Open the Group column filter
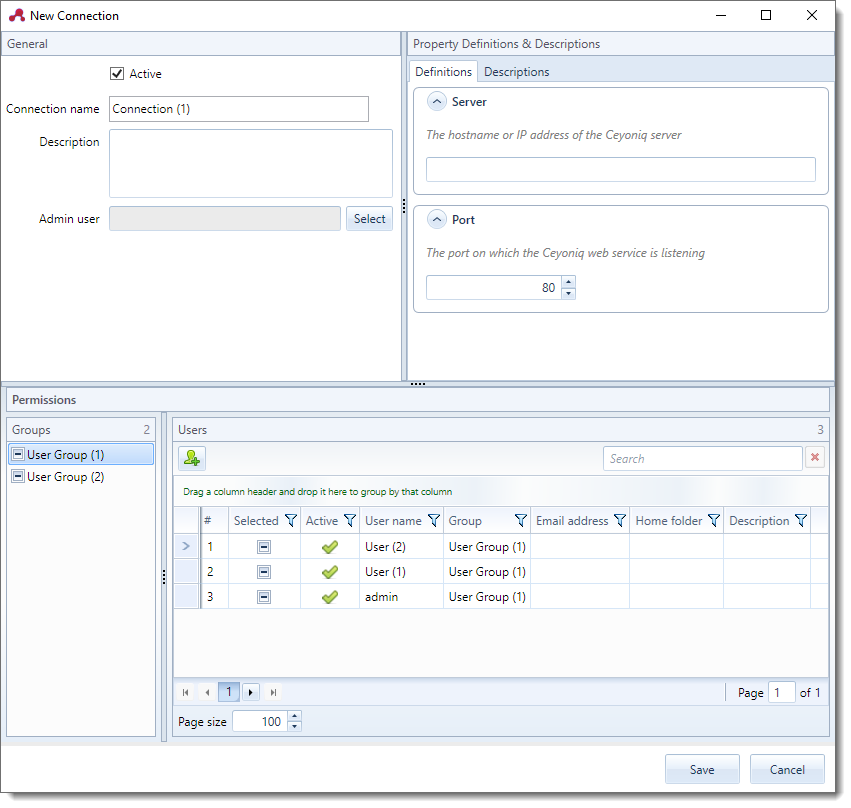Viewport: 851px width, 808px height. point(520,520)
